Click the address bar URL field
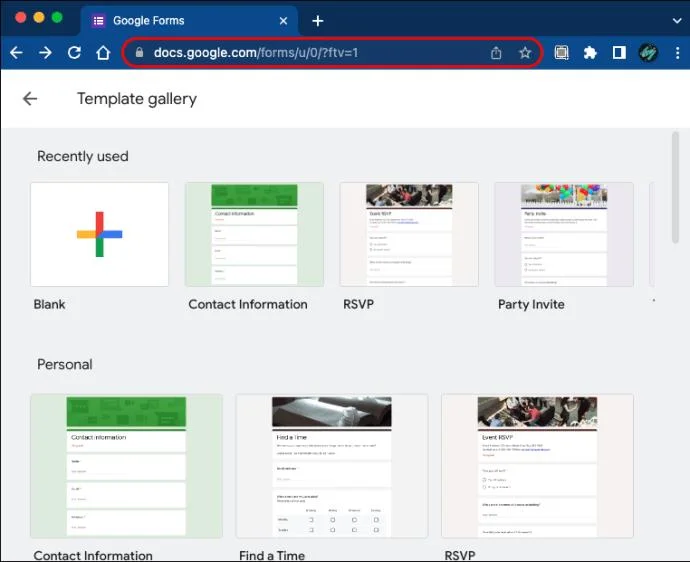The image size is (690, 562). pyautogui.click(x=332, y=53)
